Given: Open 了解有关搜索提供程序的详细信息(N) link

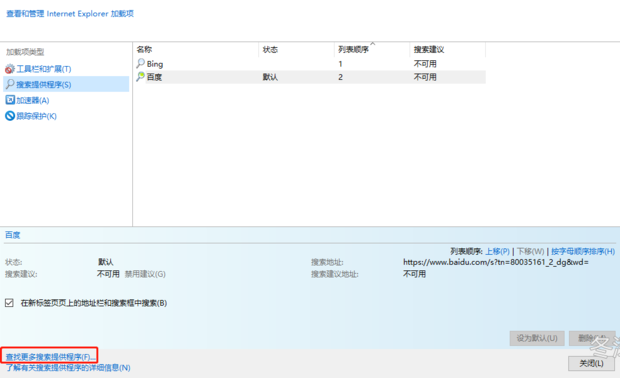Looking at the screenshot, I should coord(68,368).
